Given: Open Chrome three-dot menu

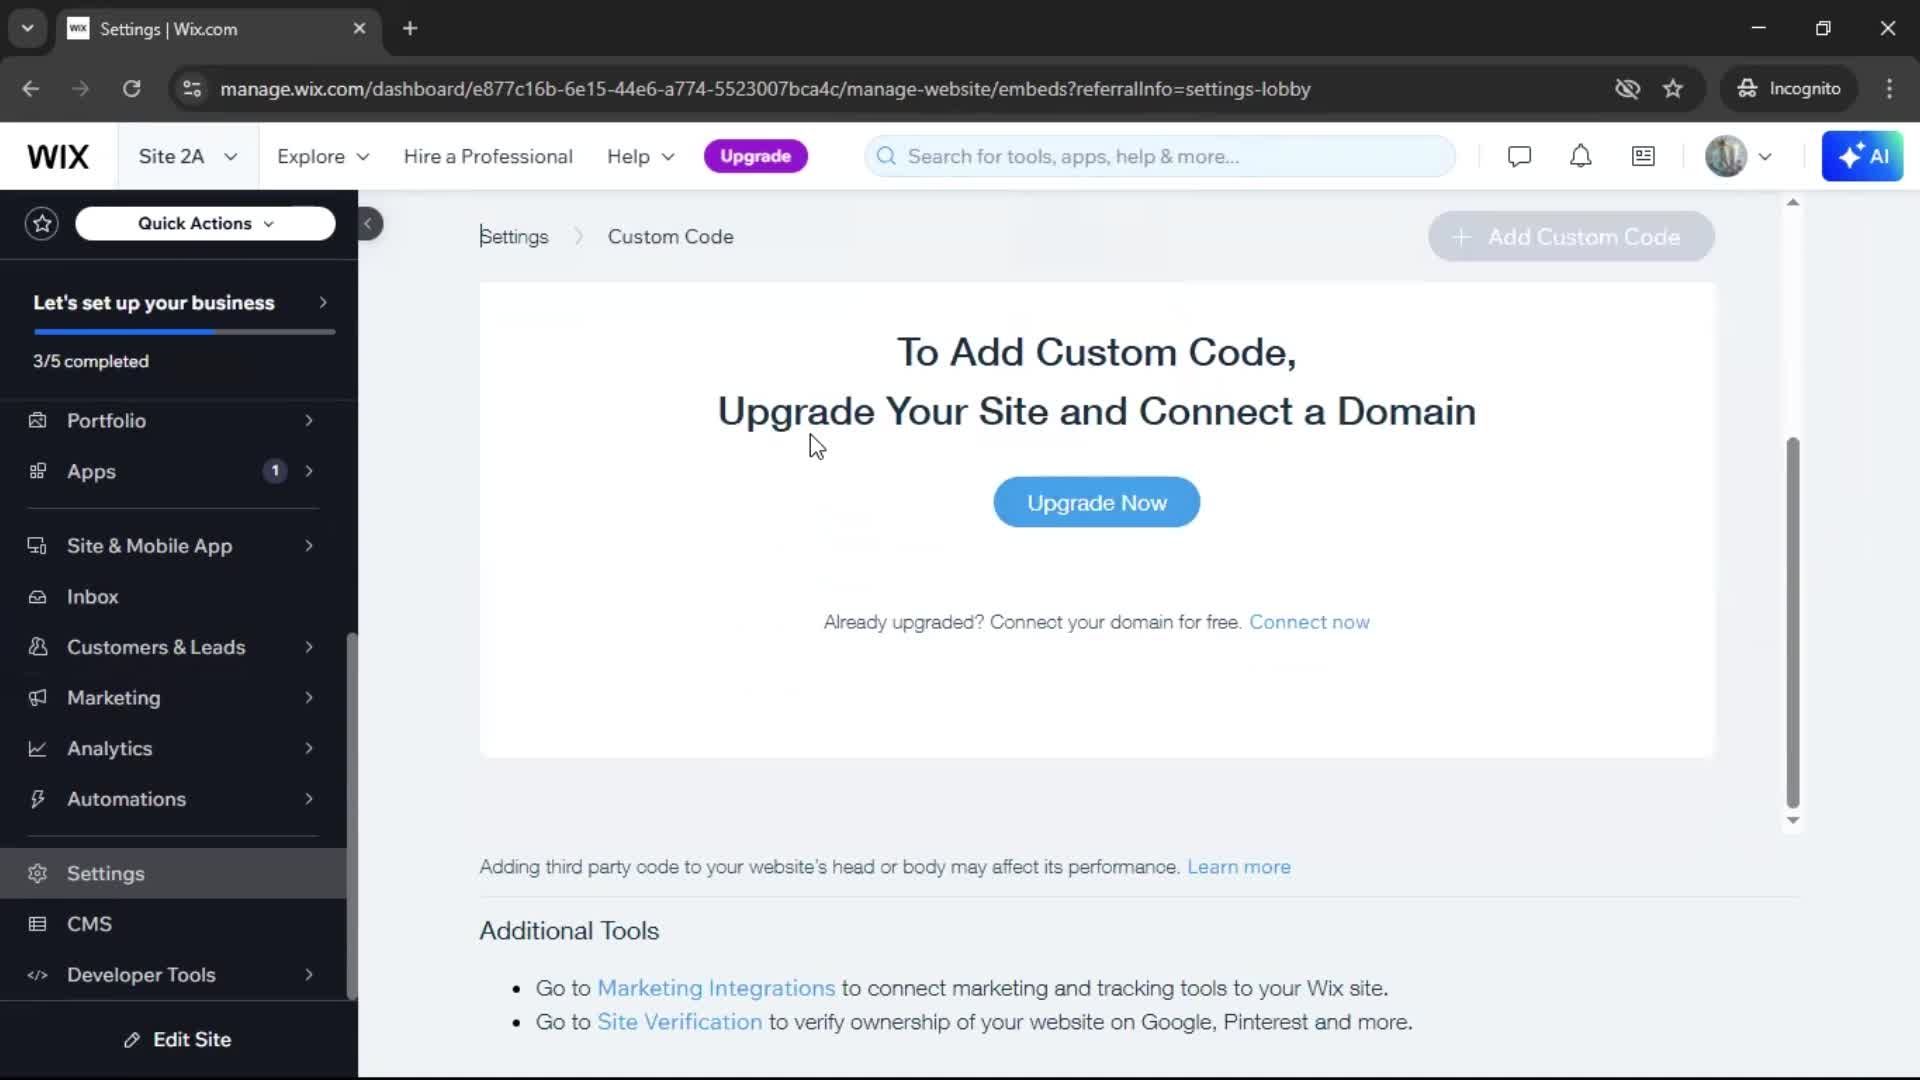Looking at the screenshot, I should (x=1889, y=89).
